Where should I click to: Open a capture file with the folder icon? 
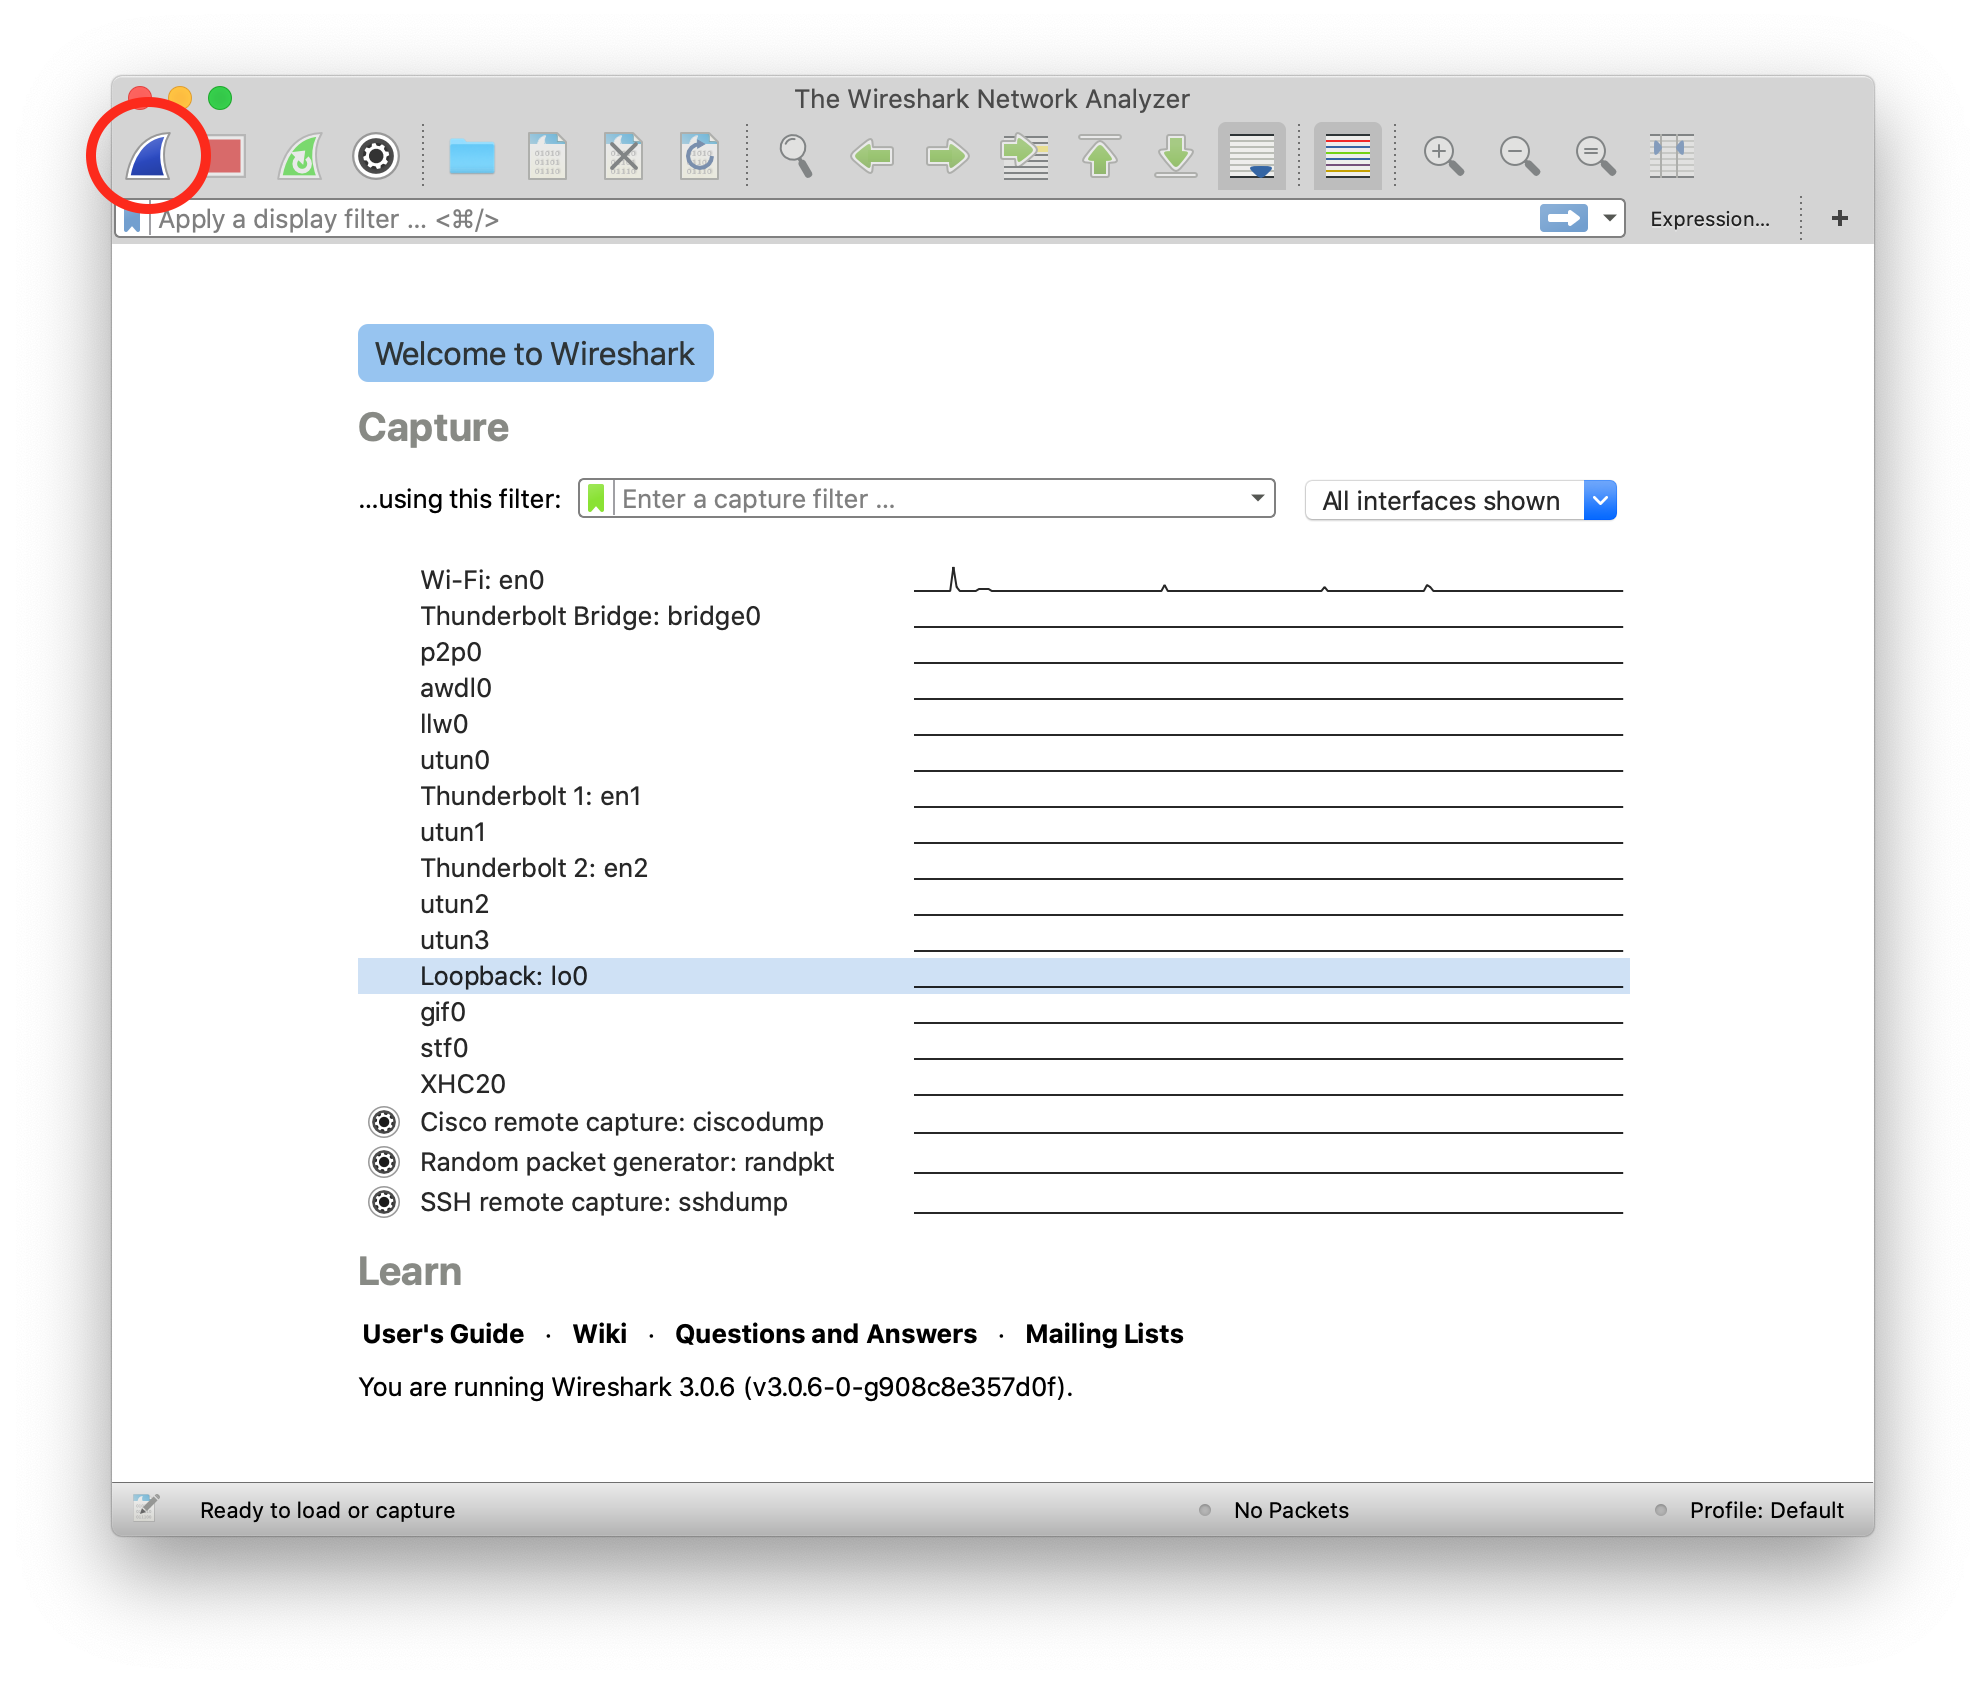(x=471, y=157)
